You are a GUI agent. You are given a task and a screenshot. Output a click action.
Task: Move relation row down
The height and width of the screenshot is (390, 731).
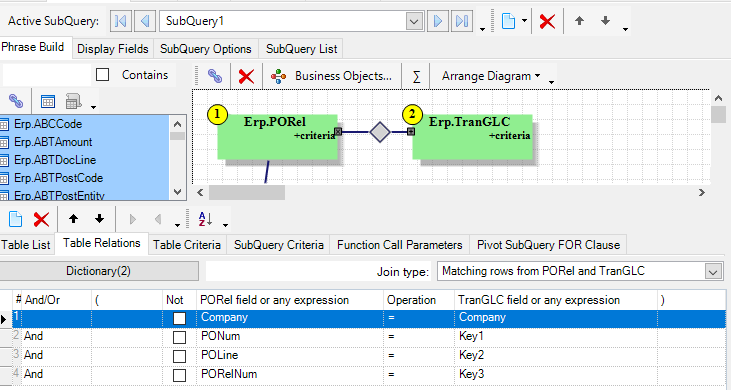(x=99, y=219)
